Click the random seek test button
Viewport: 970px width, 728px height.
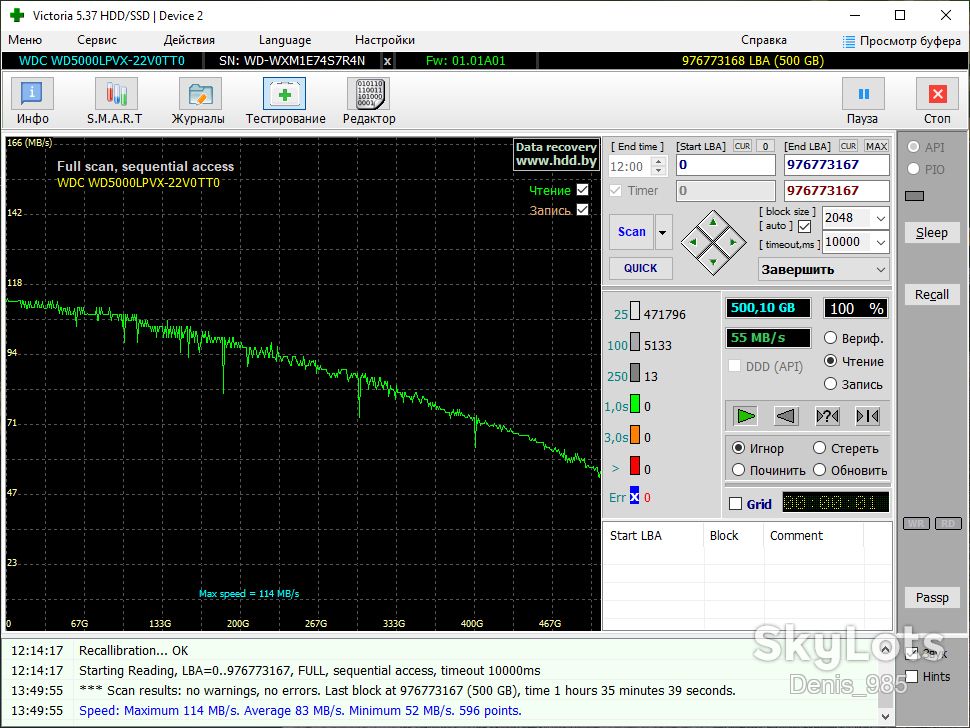[827, 416]
